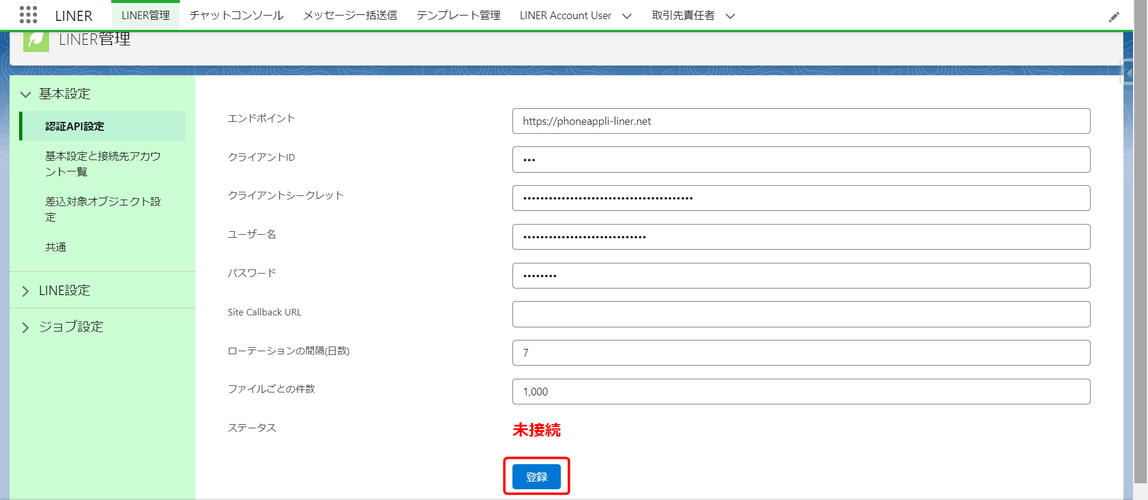Click the クライアントシークレット input field

(x=800, y=198)
